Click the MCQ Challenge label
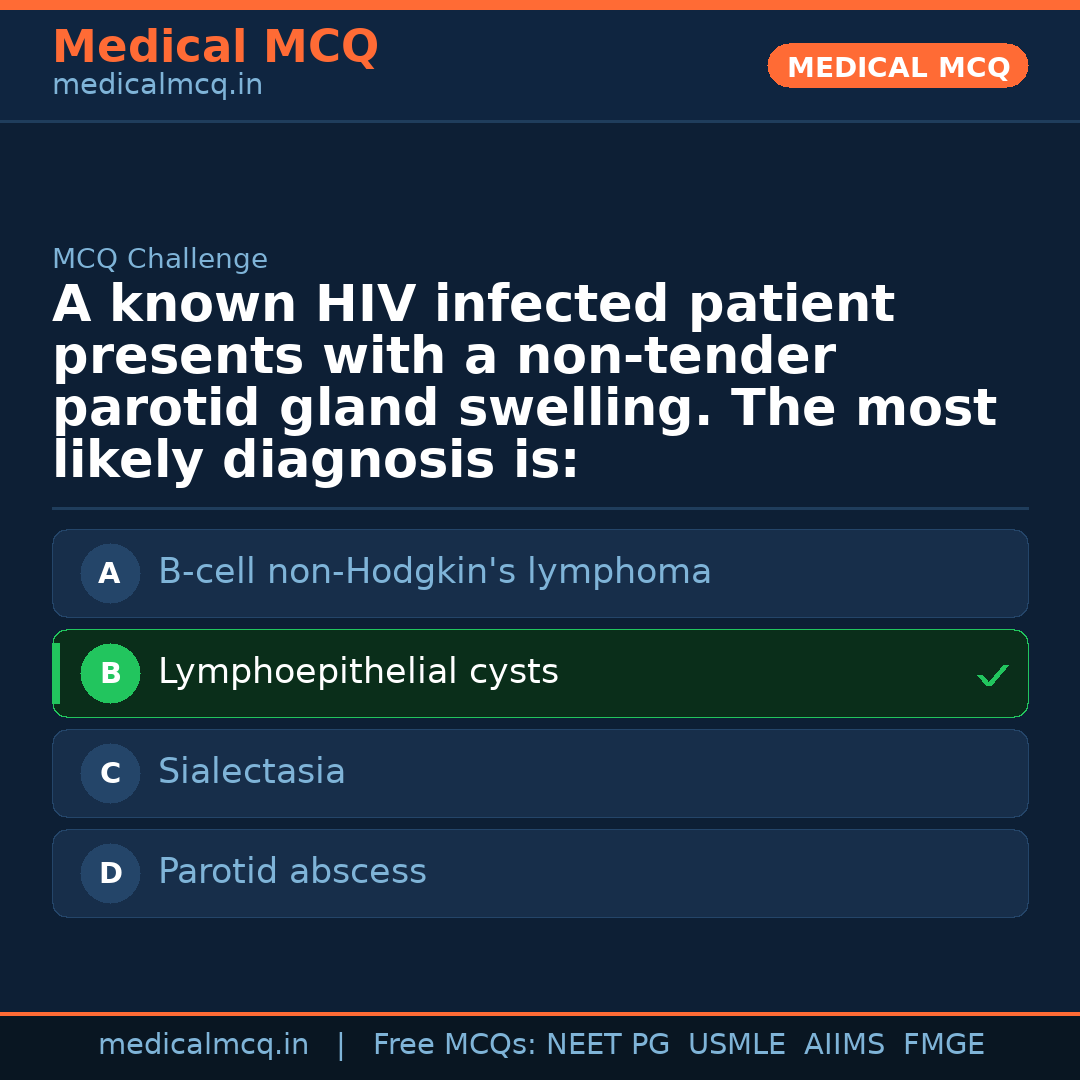The width and height of the screenshot is (1080, 1080). 160,260
